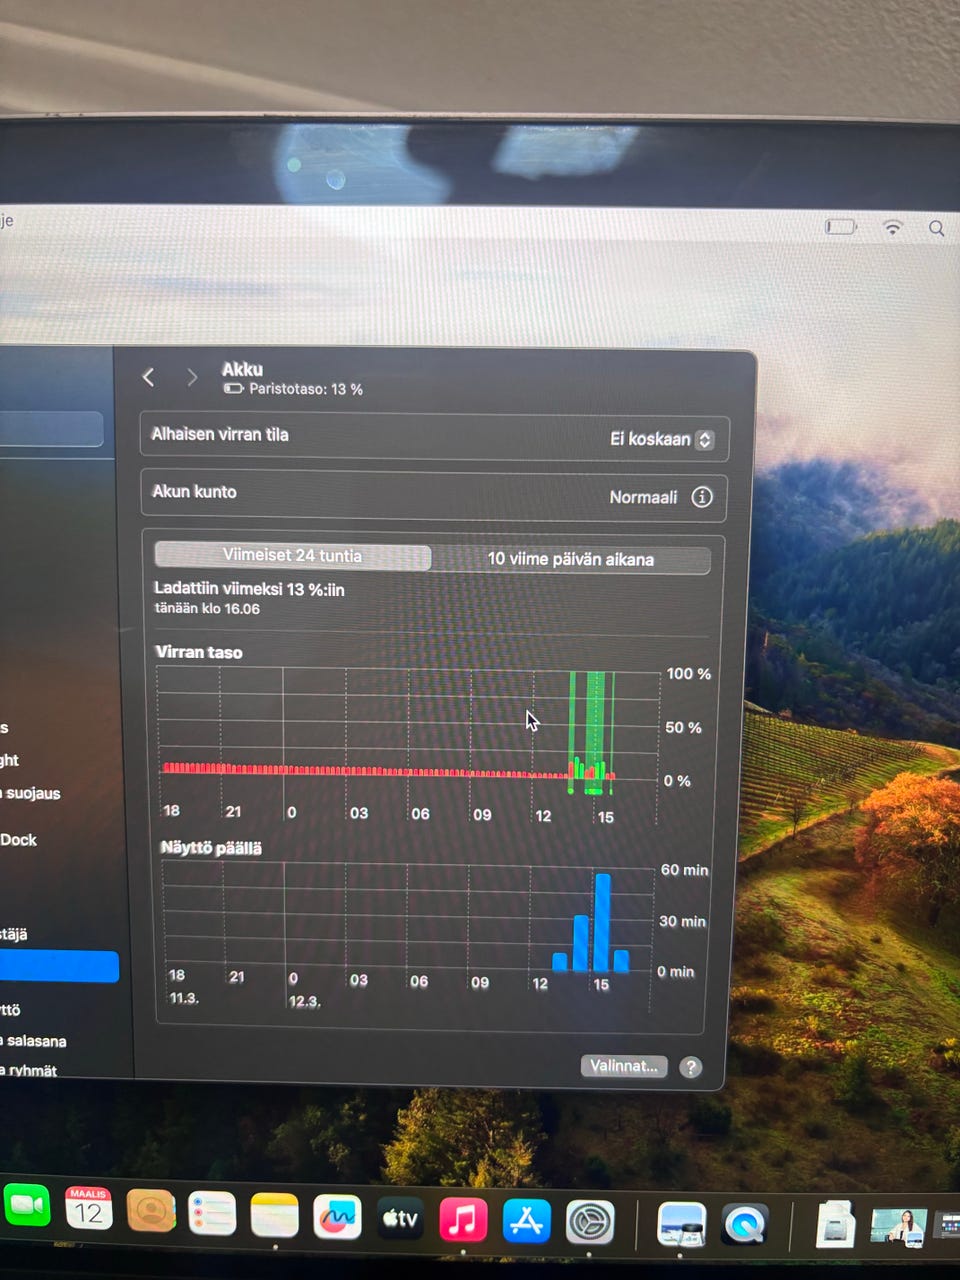Open QuickTime Player from the Dock
960x1280 pixels.
pos(745,1224)
